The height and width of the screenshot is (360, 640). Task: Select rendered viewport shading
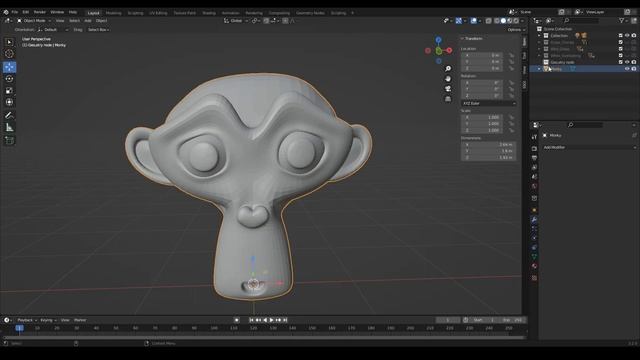click(516, 21)
